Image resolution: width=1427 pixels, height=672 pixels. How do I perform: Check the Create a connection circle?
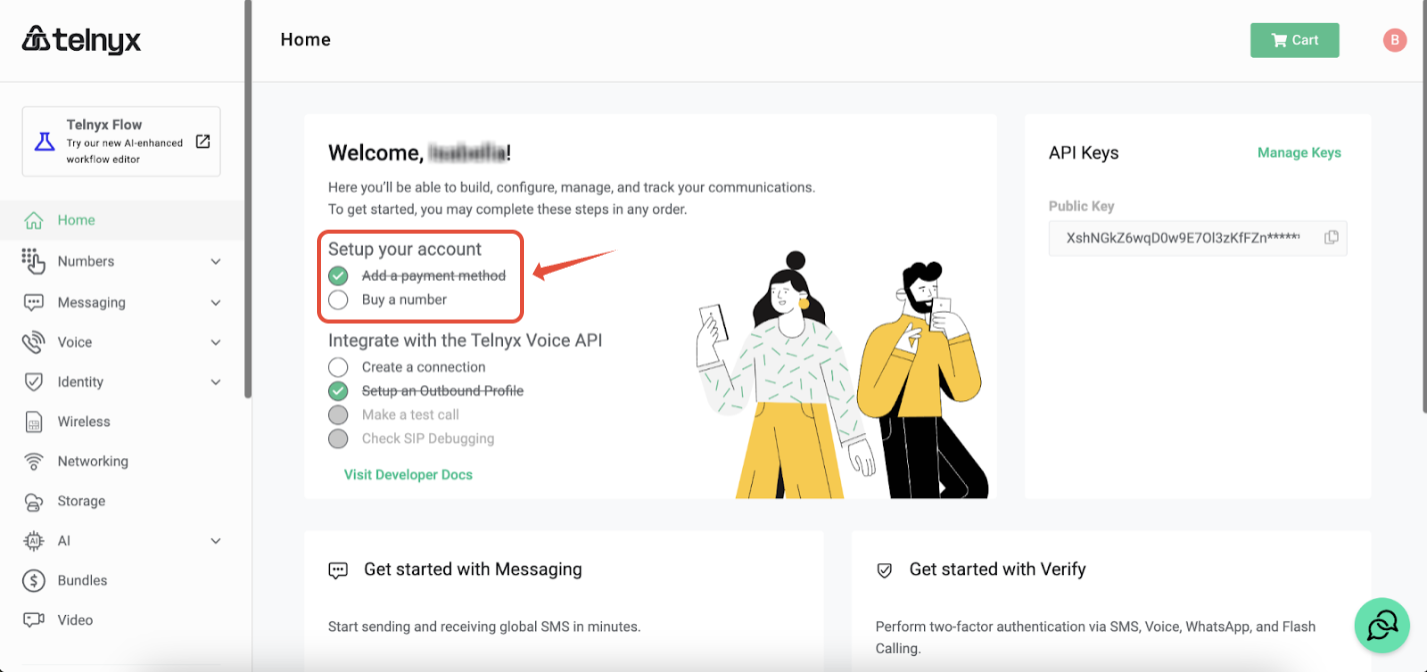[338, 367]
